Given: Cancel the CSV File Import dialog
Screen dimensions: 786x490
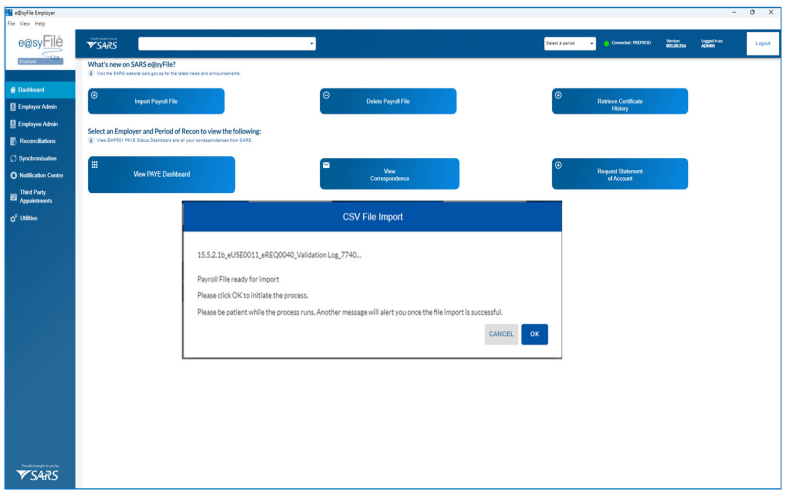Looking at the screenshot, I should (501, 333).
